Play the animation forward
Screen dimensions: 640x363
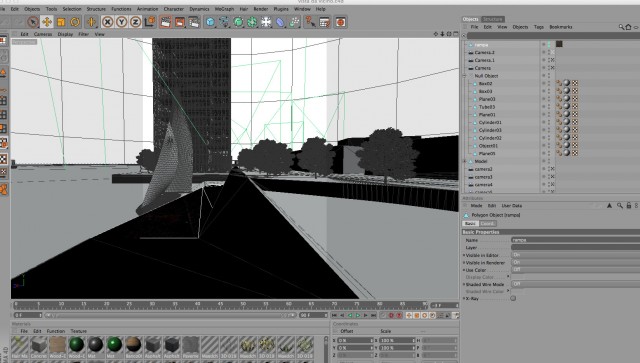pos(358,315)
